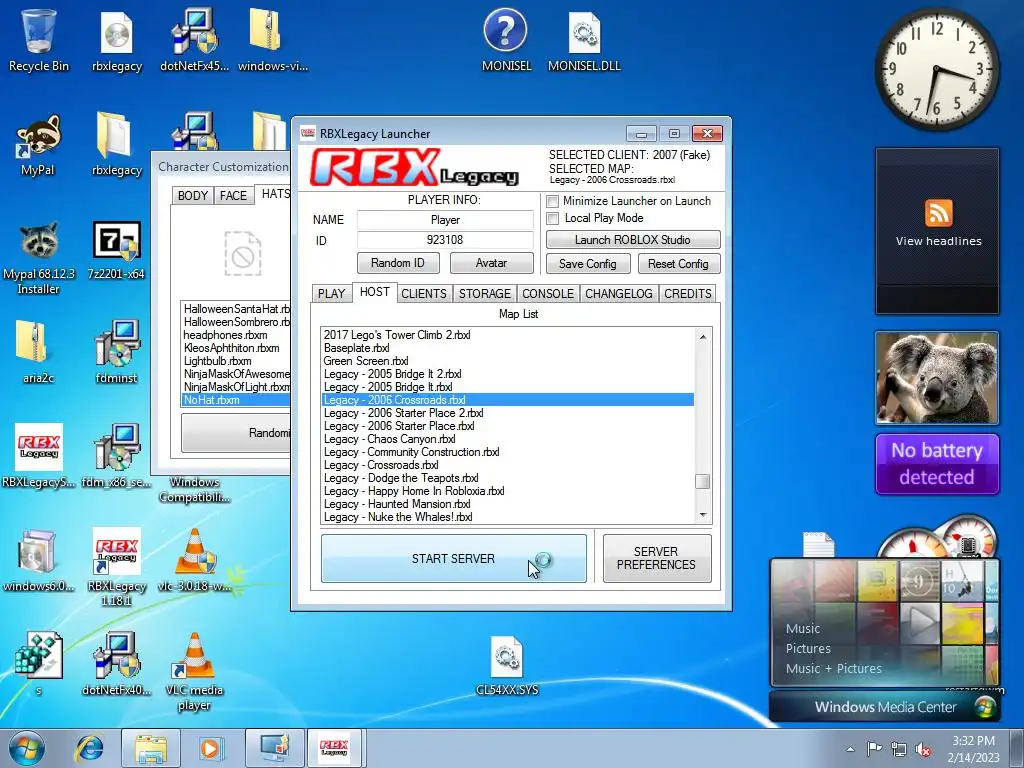Click the muted volume tray icon

click(x=923, y=749)
